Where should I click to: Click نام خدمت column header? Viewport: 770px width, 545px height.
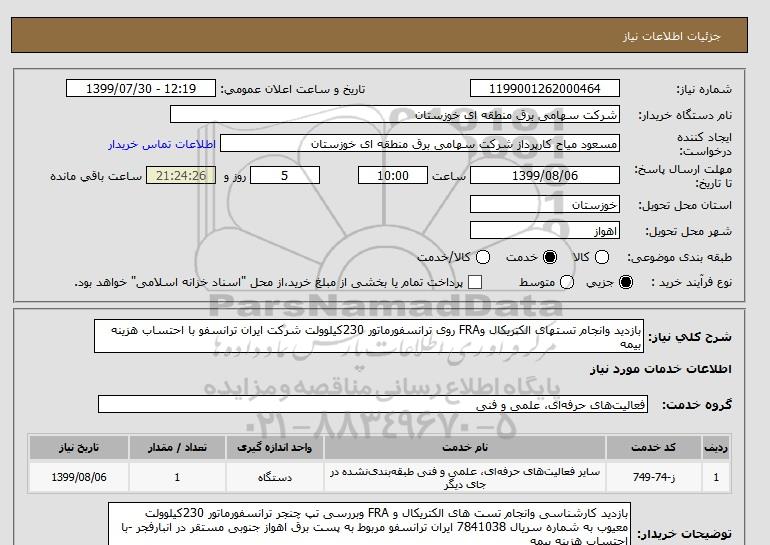(465, 447)
